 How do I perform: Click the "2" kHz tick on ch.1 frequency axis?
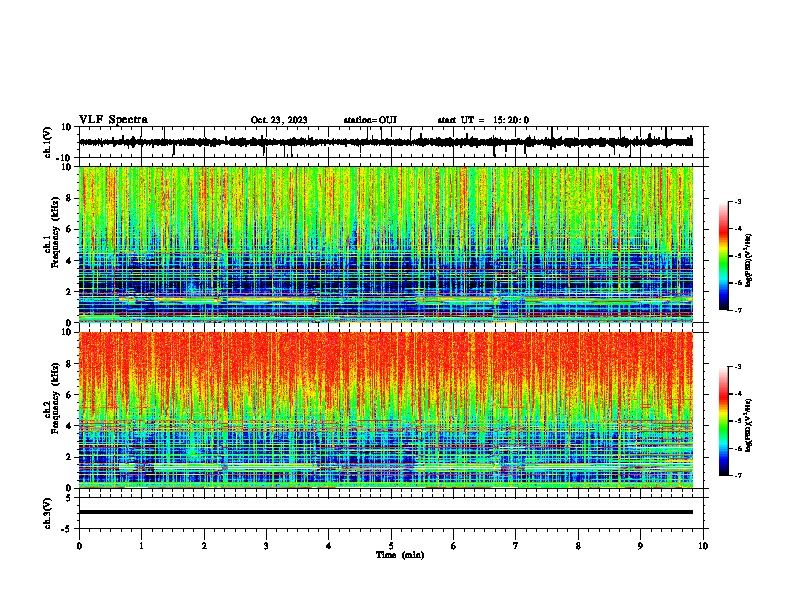click(69, 291)
